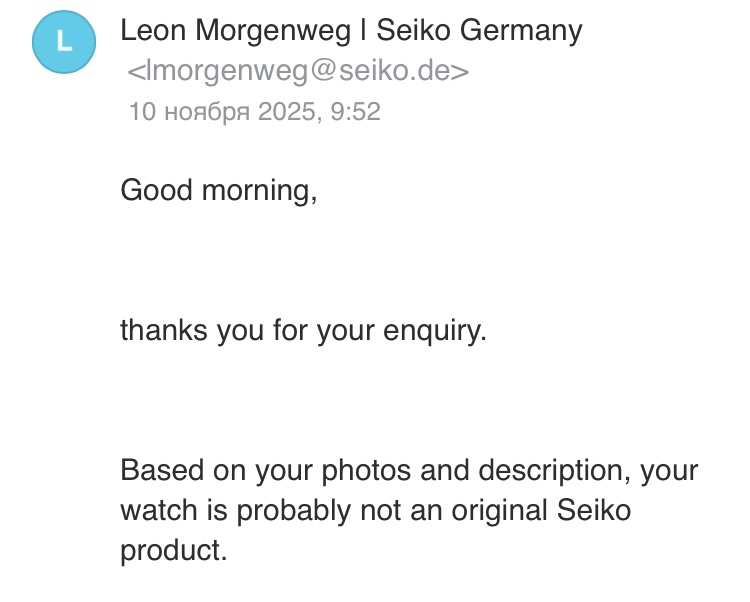Click the final word "product."
The width and height of the screenshot is (750, 602).
[174, 550]
